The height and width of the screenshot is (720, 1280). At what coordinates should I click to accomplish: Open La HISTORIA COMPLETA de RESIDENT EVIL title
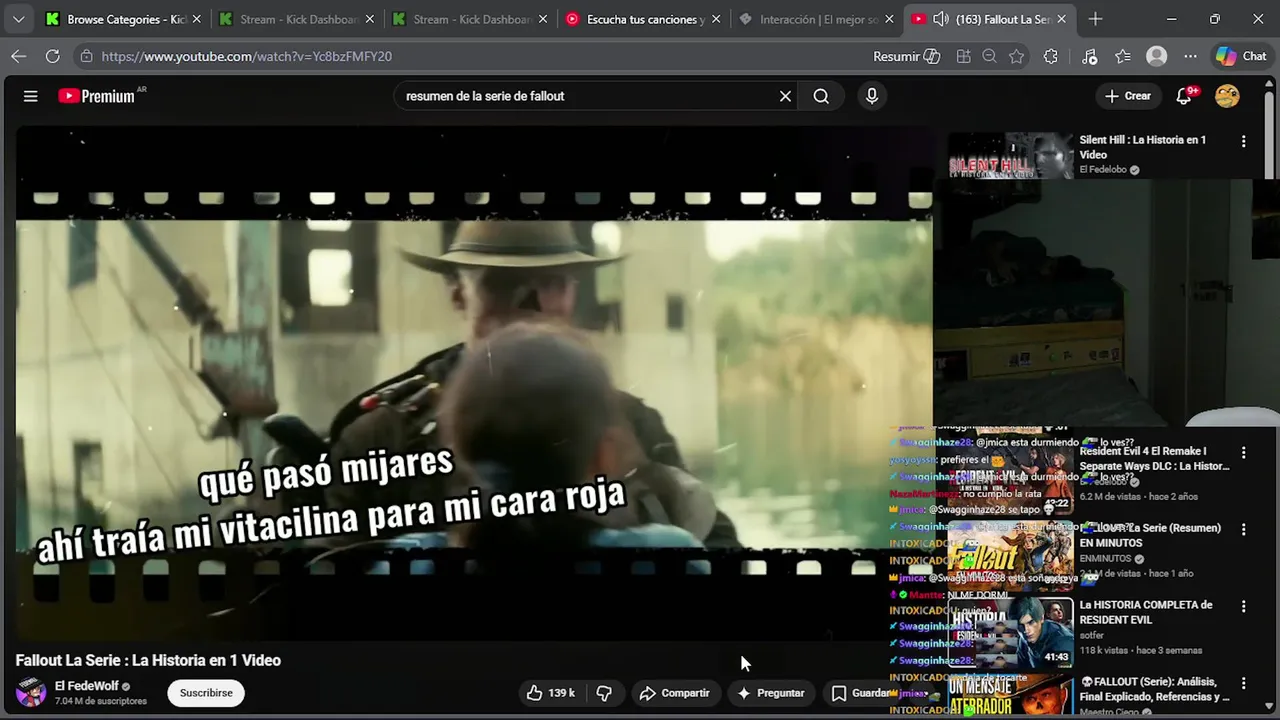point(1146,612)
